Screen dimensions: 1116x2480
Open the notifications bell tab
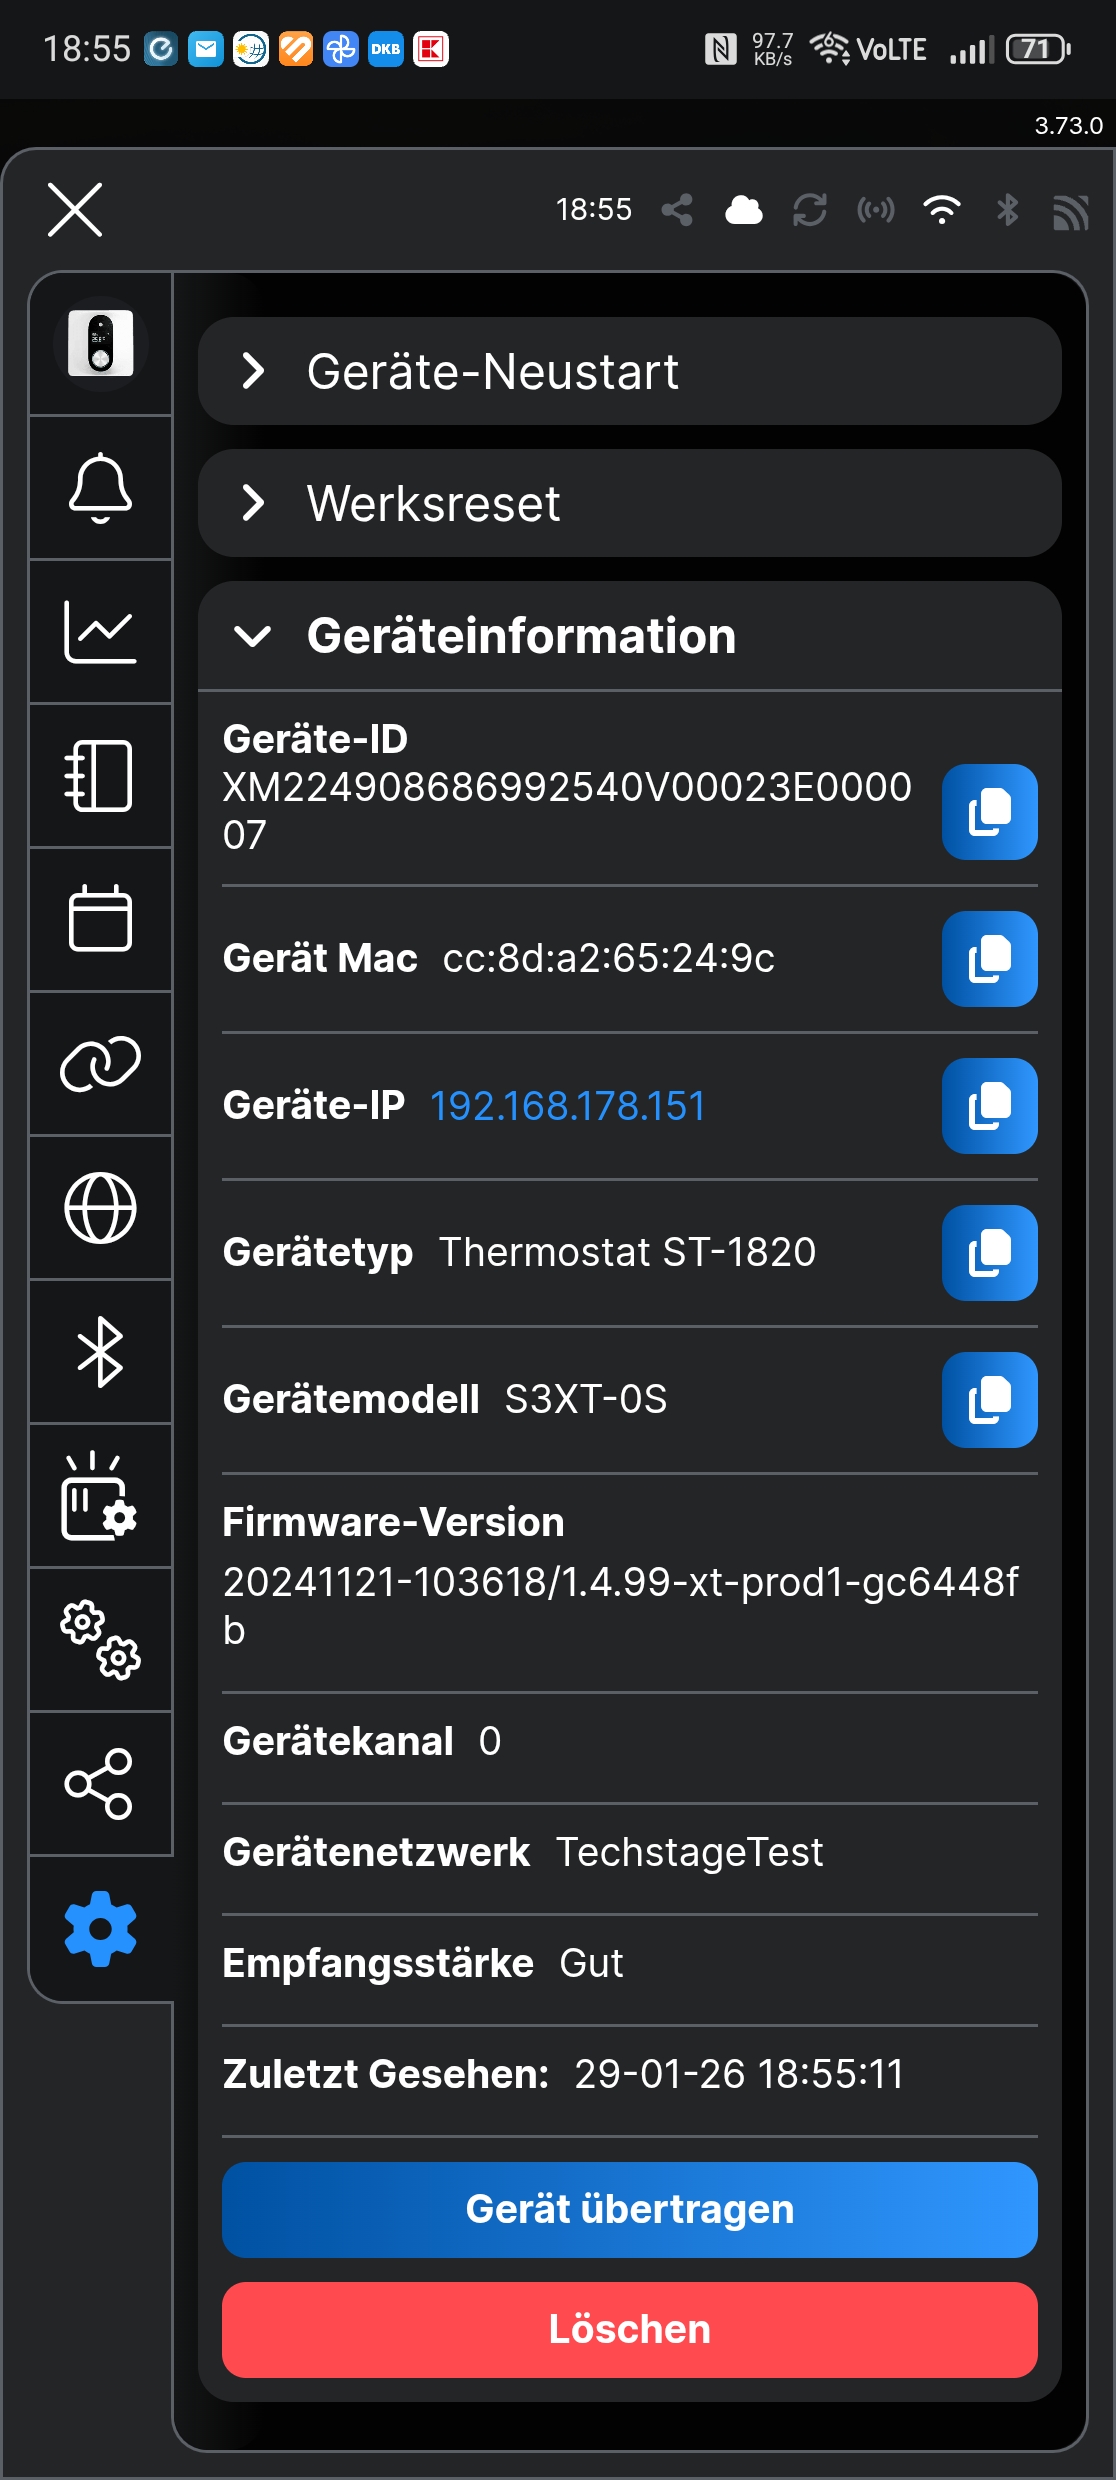pos(100,488)
